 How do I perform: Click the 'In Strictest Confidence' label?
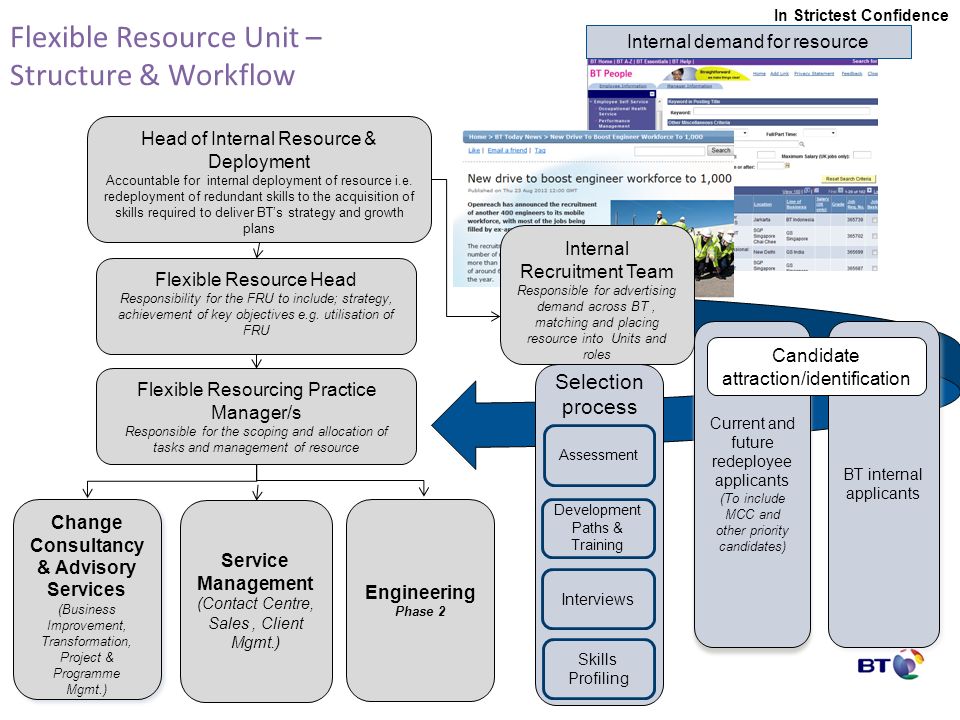click(861, 15)
